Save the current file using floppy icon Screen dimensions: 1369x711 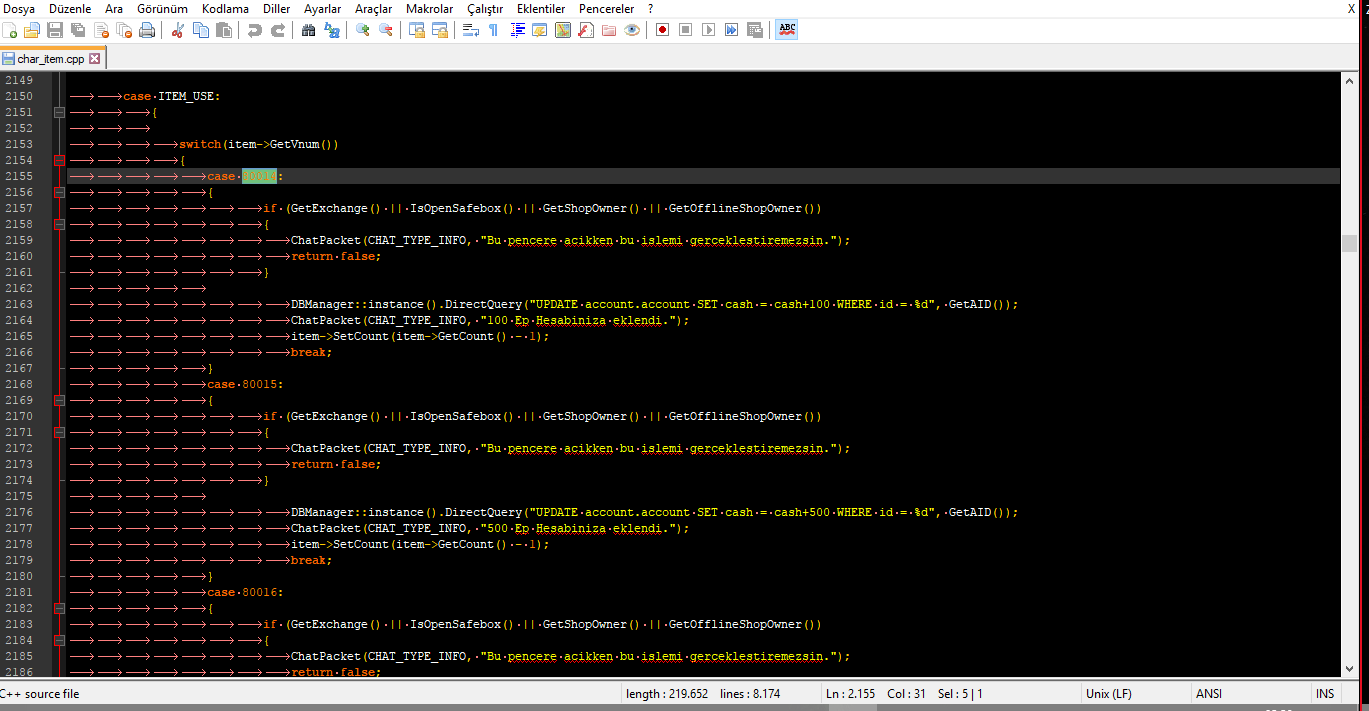(54, 30)
